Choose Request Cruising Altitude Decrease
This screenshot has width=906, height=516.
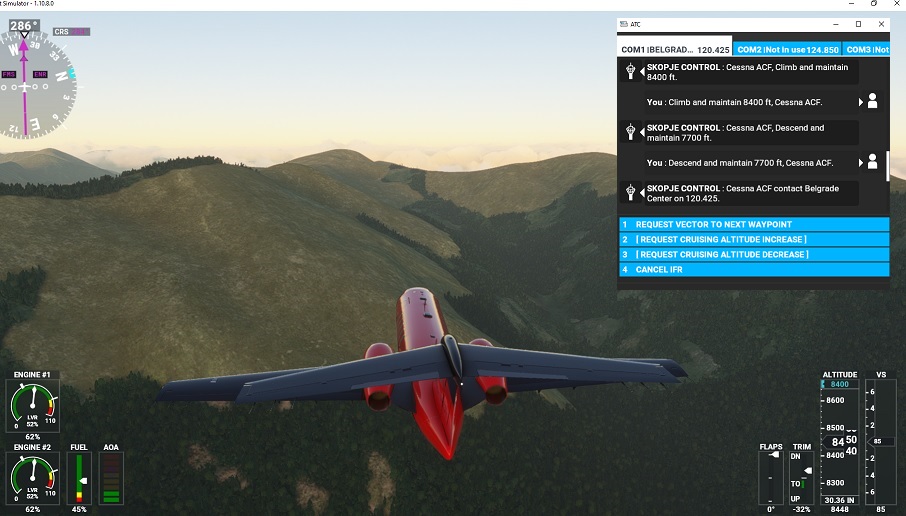click(754, 254)
